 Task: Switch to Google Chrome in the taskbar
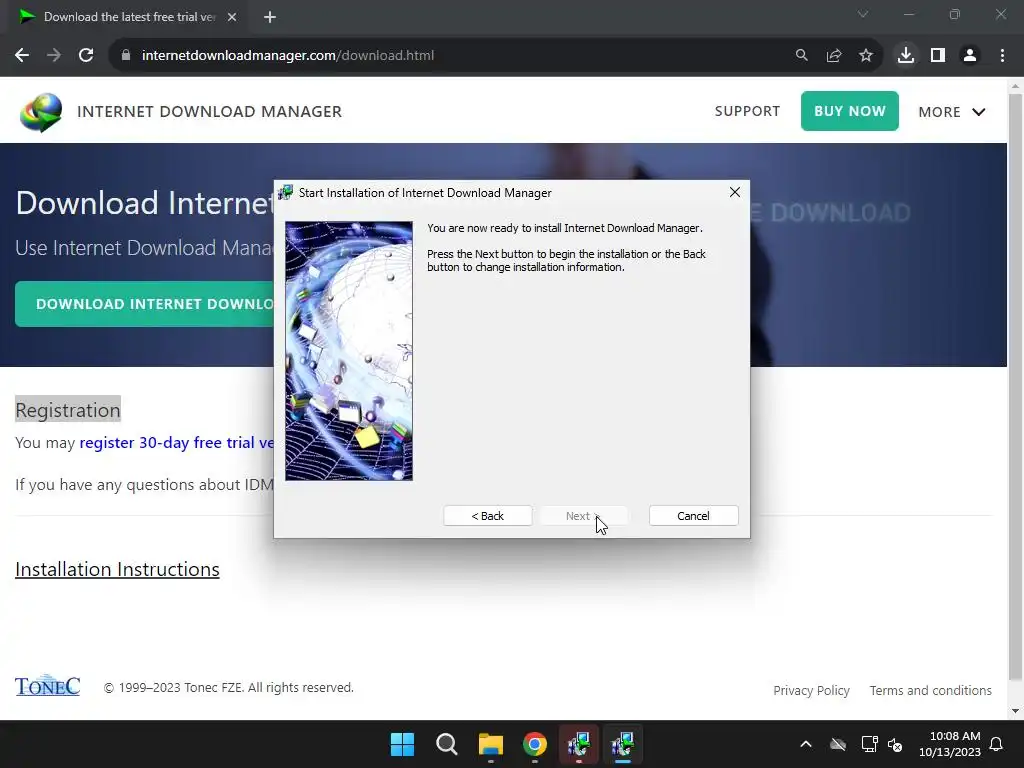tap(535, 744)
